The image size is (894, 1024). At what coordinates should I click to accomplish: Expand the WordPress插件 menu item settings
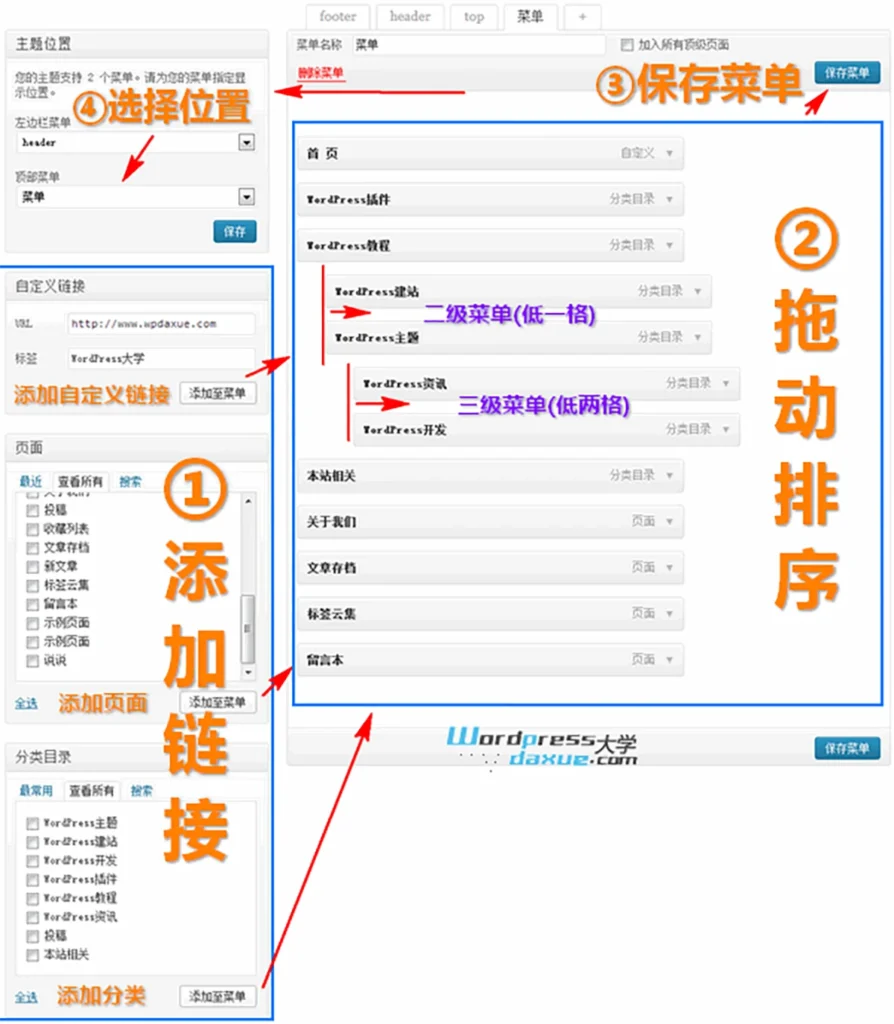click(669, 200)
